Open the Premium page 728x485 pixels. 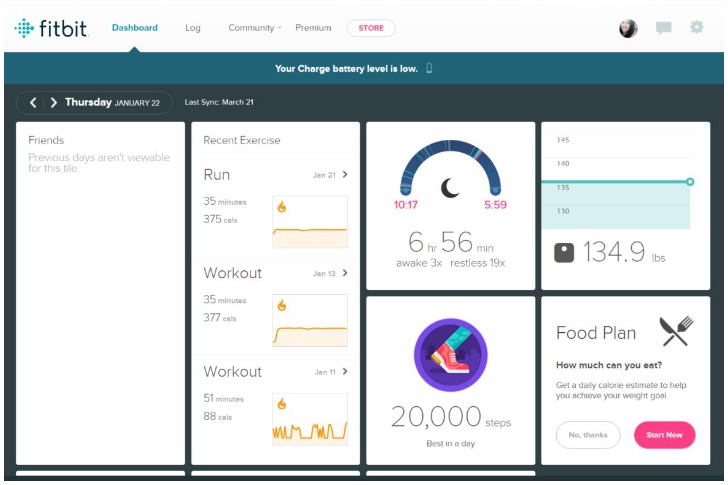pos(313,28)
